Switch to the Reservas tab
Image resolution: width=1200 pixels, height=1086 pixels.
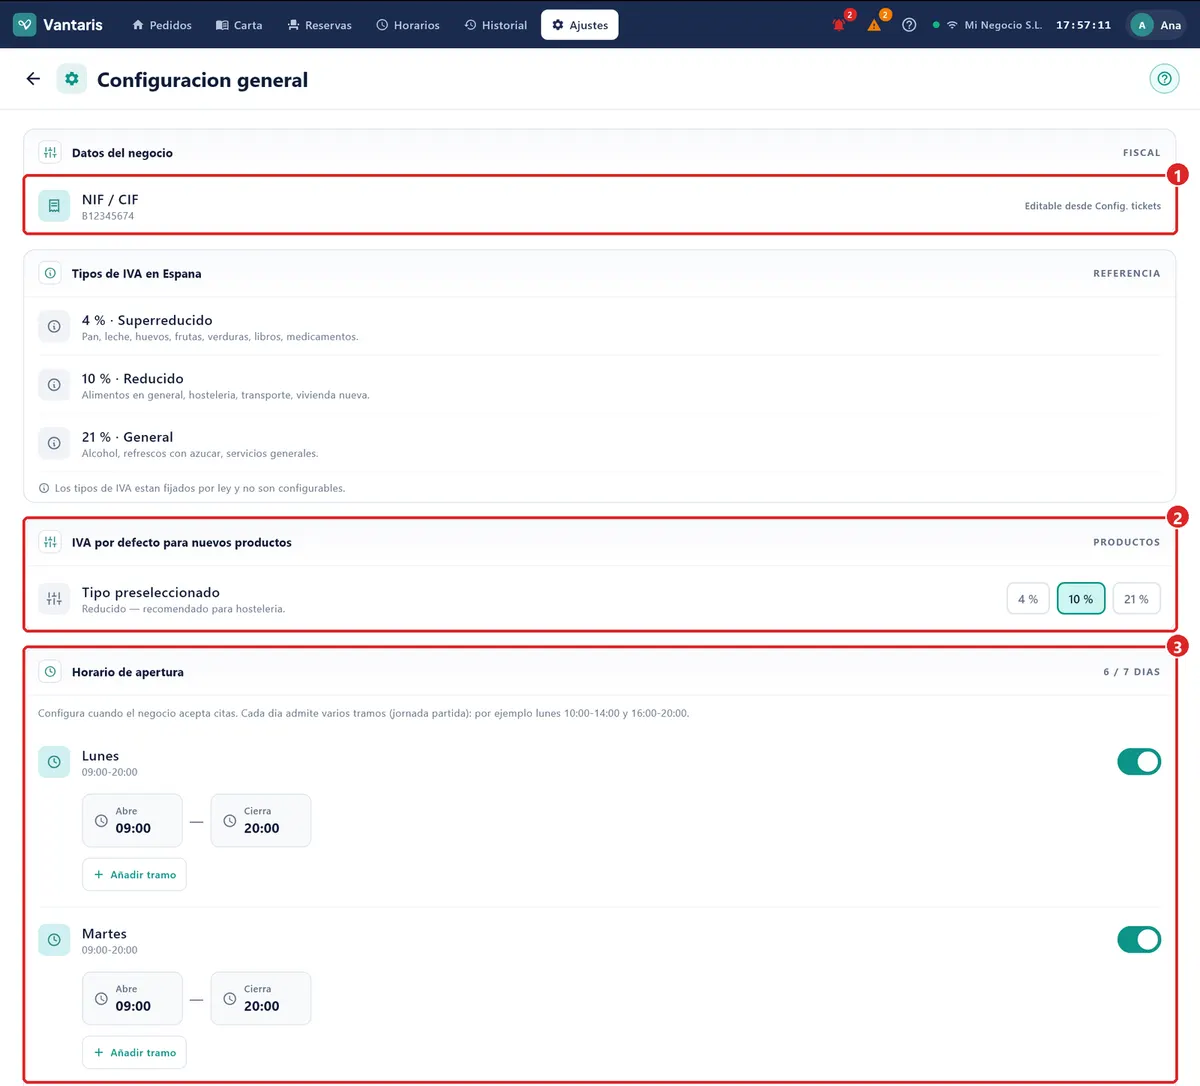[x=319, y=25]
